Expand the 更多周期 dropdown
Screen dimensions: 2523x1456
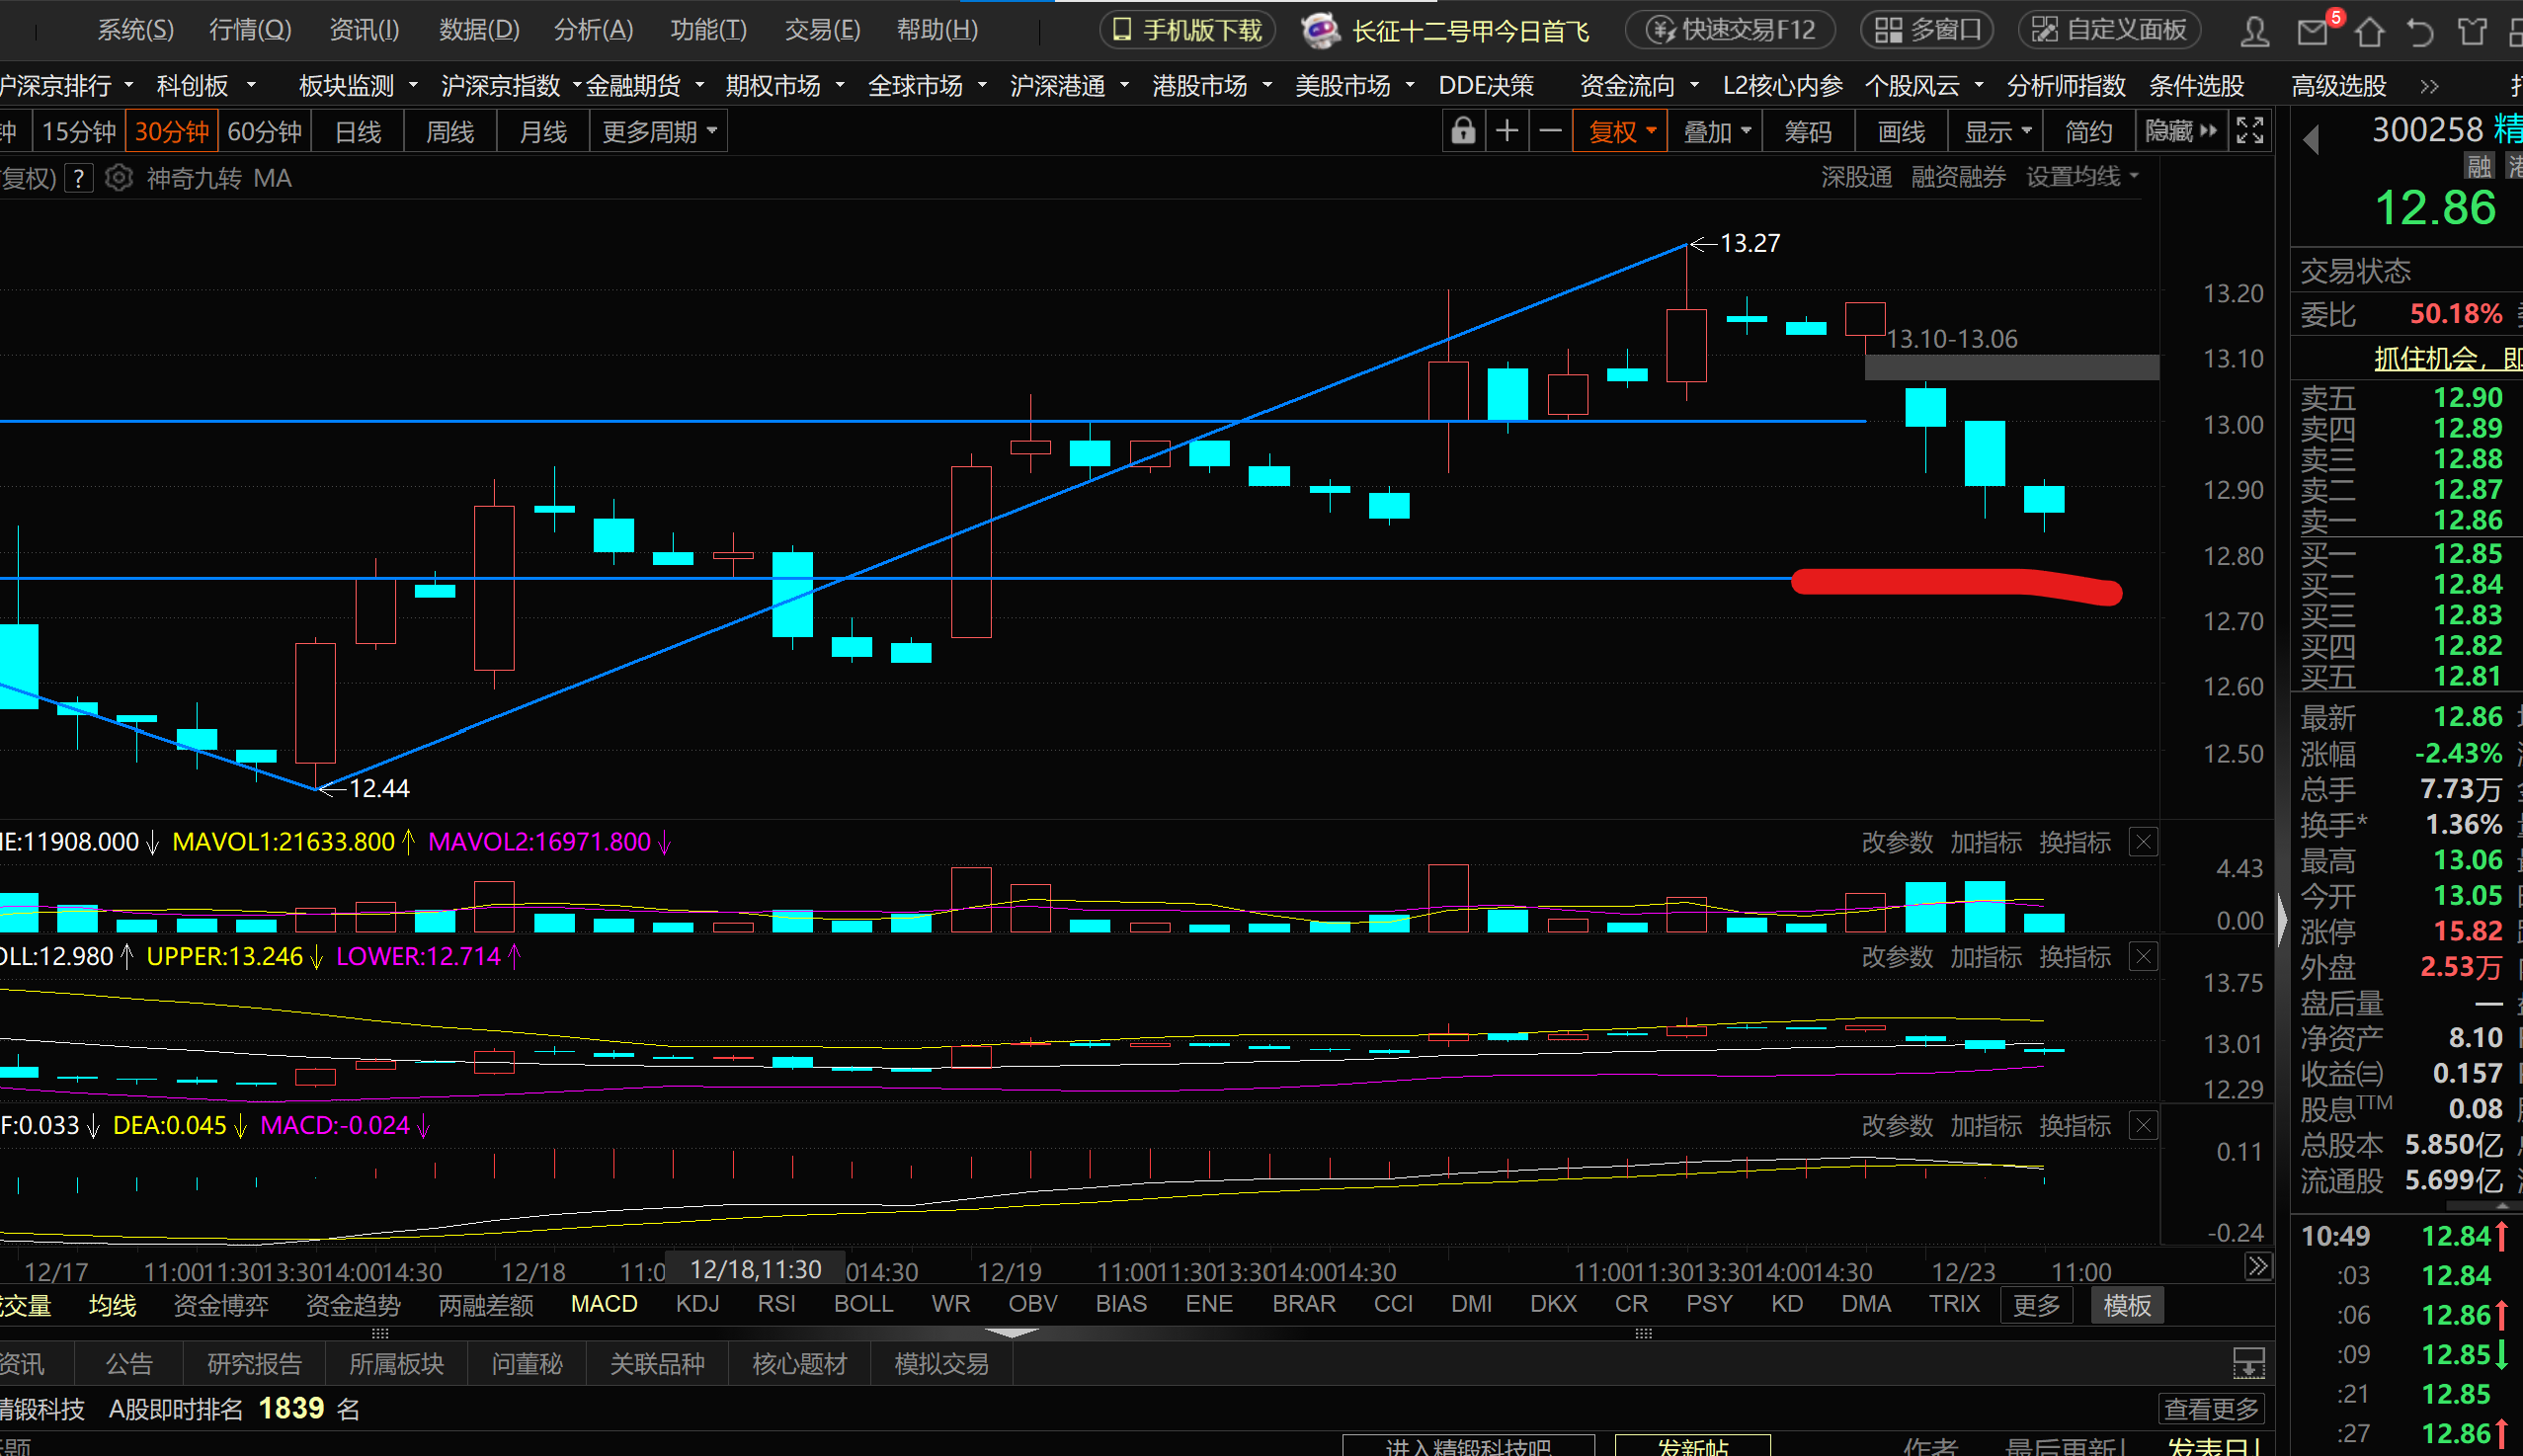tap(659, 131)
